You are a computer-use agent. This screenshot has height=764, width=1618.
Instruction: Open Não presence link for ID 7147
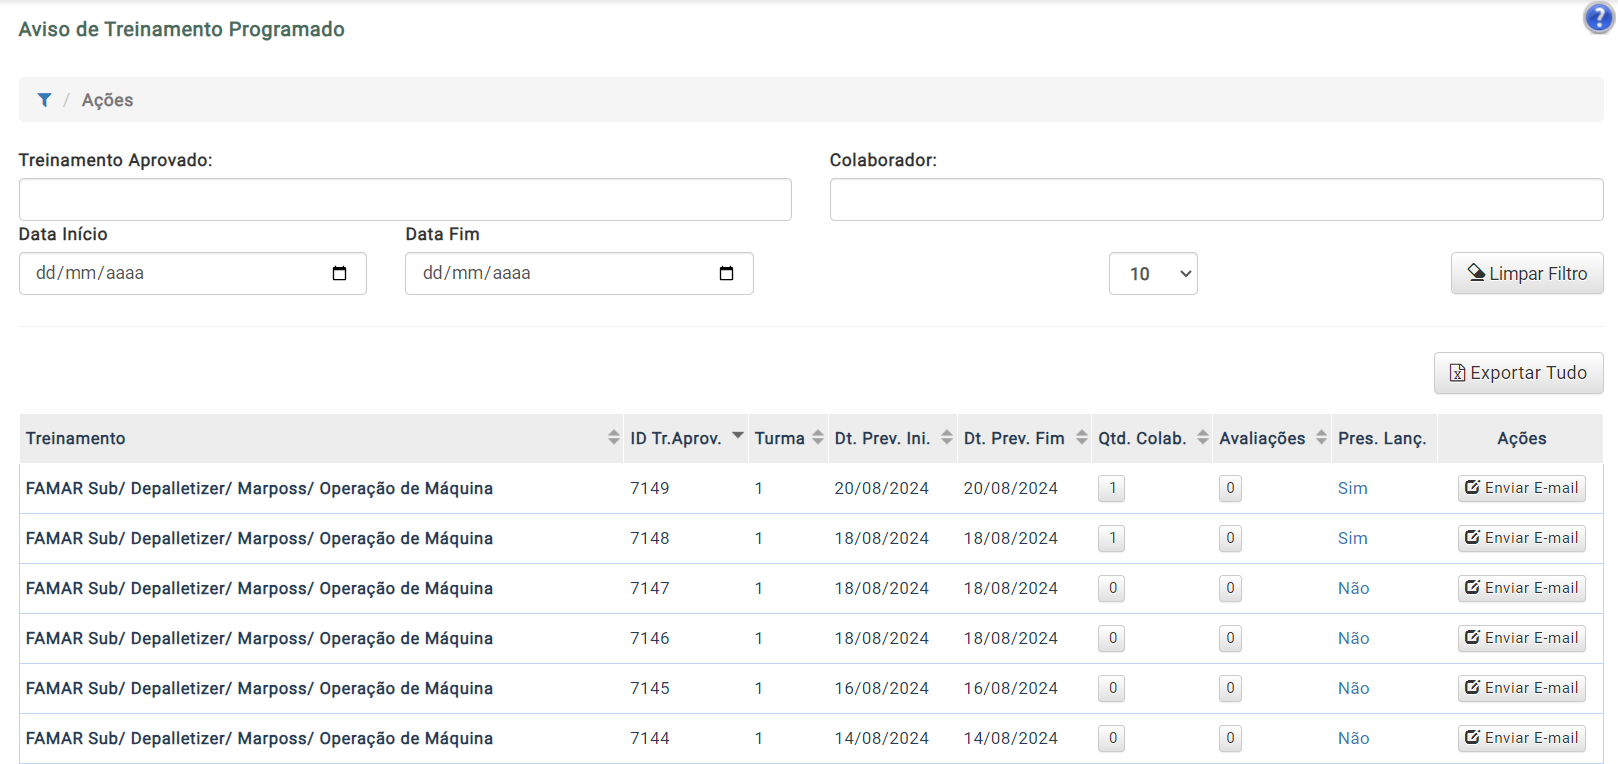(x=1353, y=588)
